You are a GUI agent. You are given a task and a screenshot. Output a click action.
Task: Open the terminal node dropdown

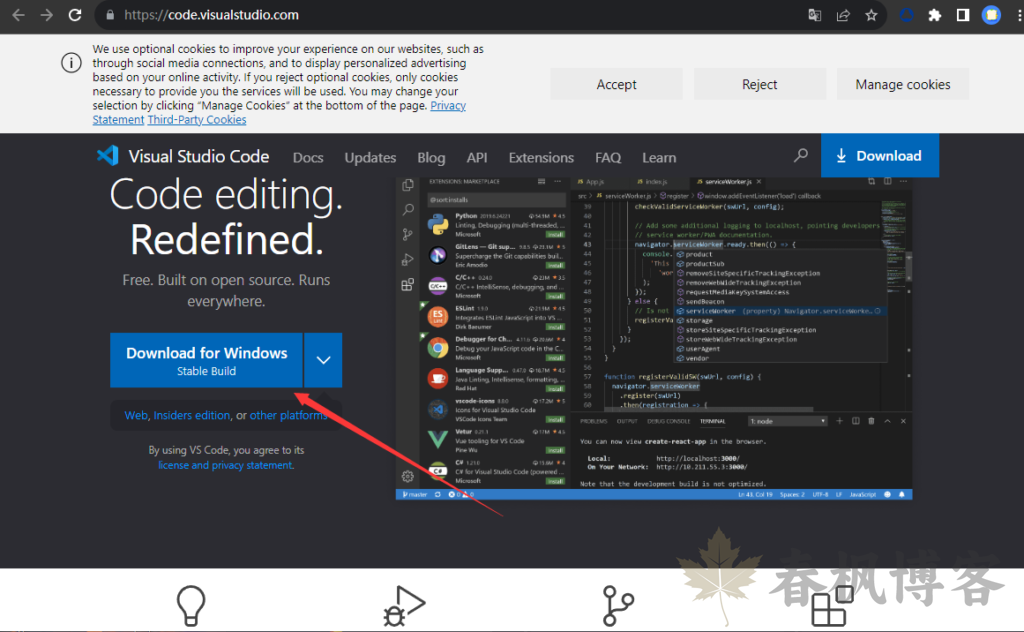[x=788, y=421]
